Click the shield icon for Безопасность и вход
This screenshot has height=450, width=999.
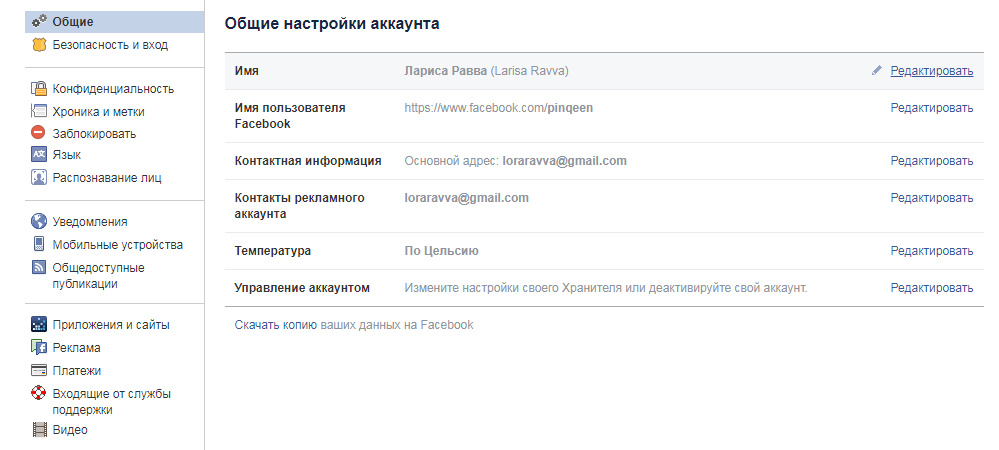click(x=39, y=45)
